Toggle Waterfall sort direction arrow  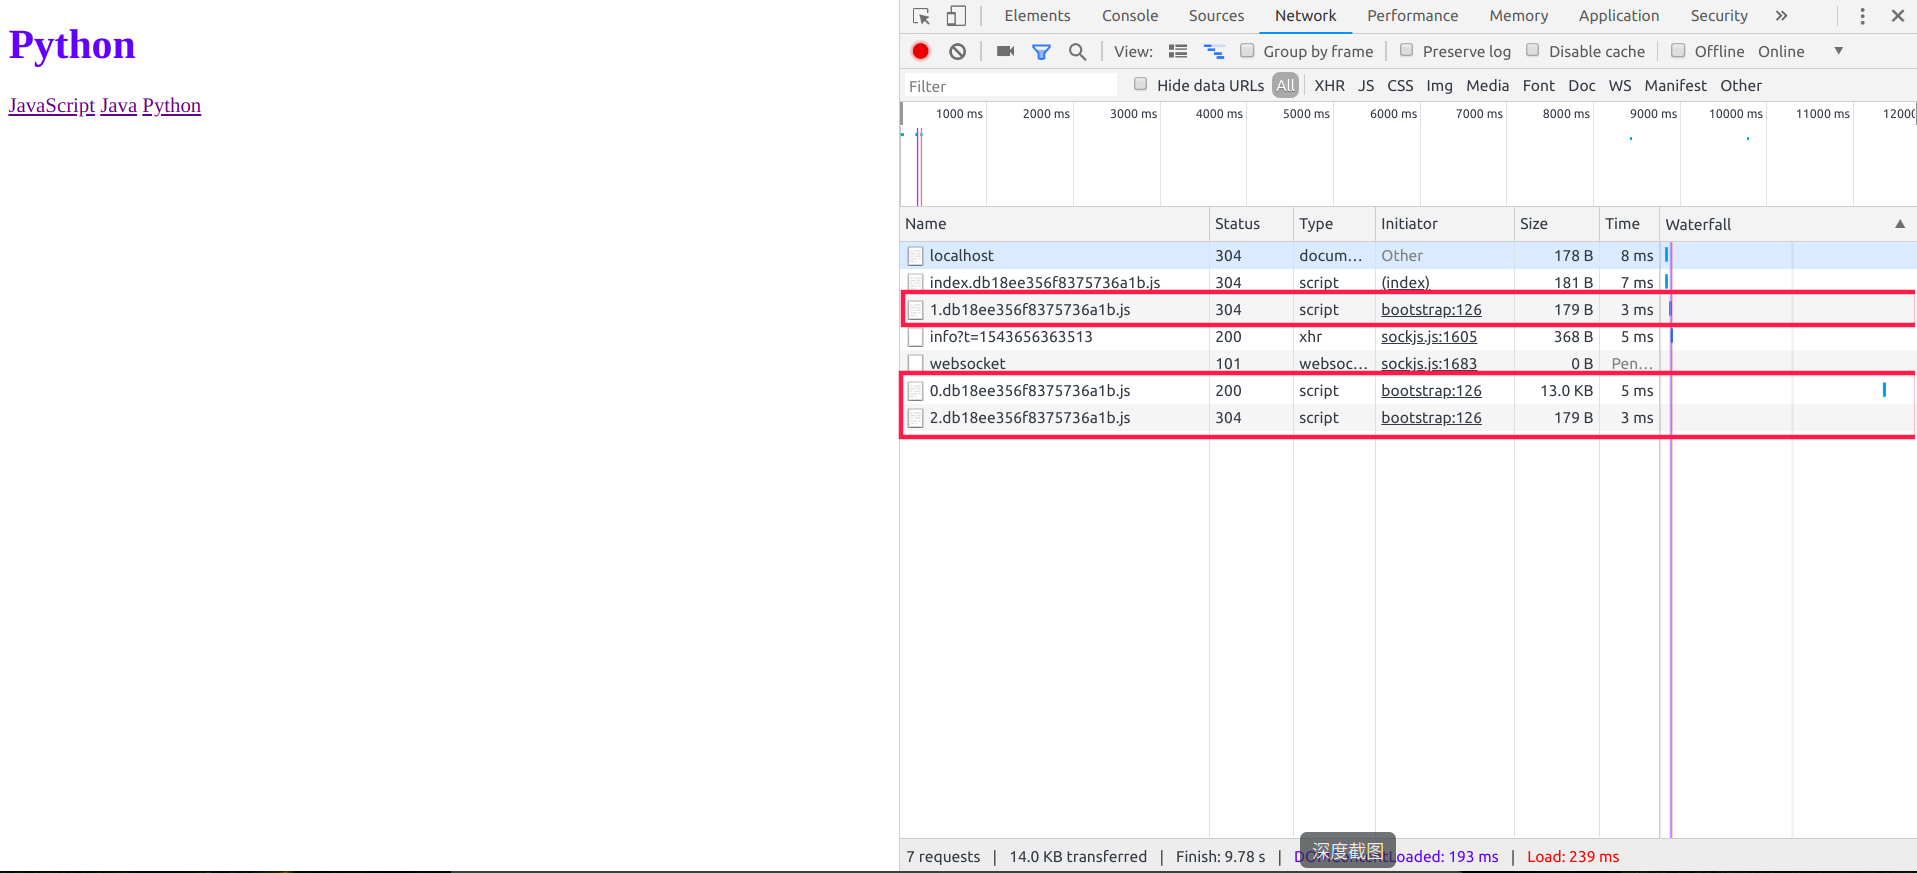pyautogui.click(x=1899, y=224)
